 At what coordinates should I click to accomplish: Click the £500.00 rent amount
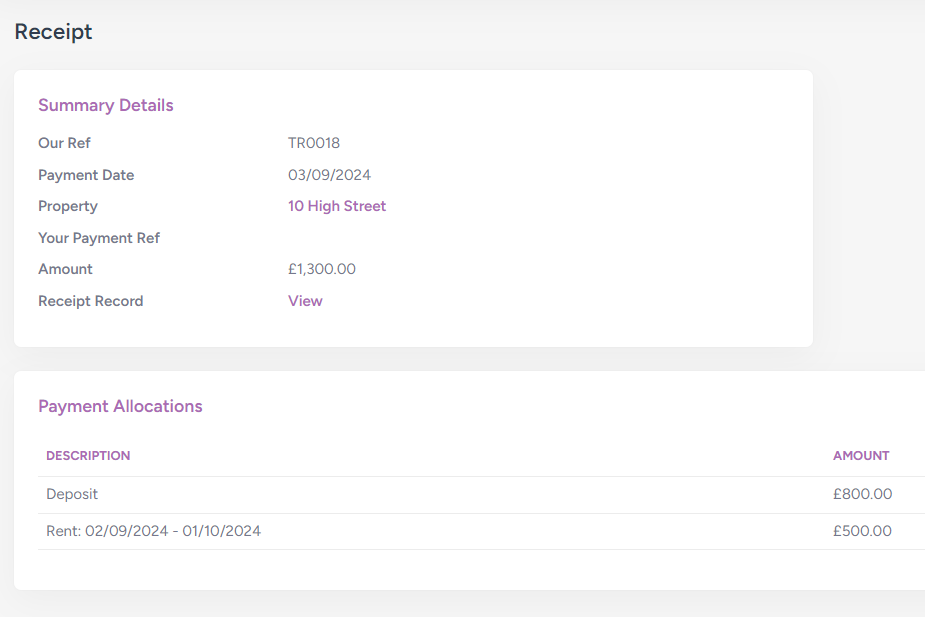tap(862, 531)
